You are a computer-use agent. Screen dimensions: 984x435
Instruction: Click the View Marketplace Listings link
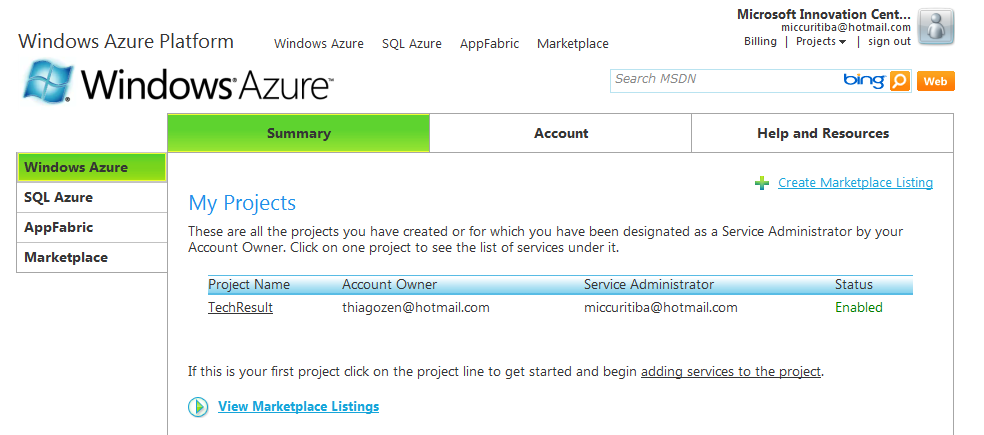299,407
